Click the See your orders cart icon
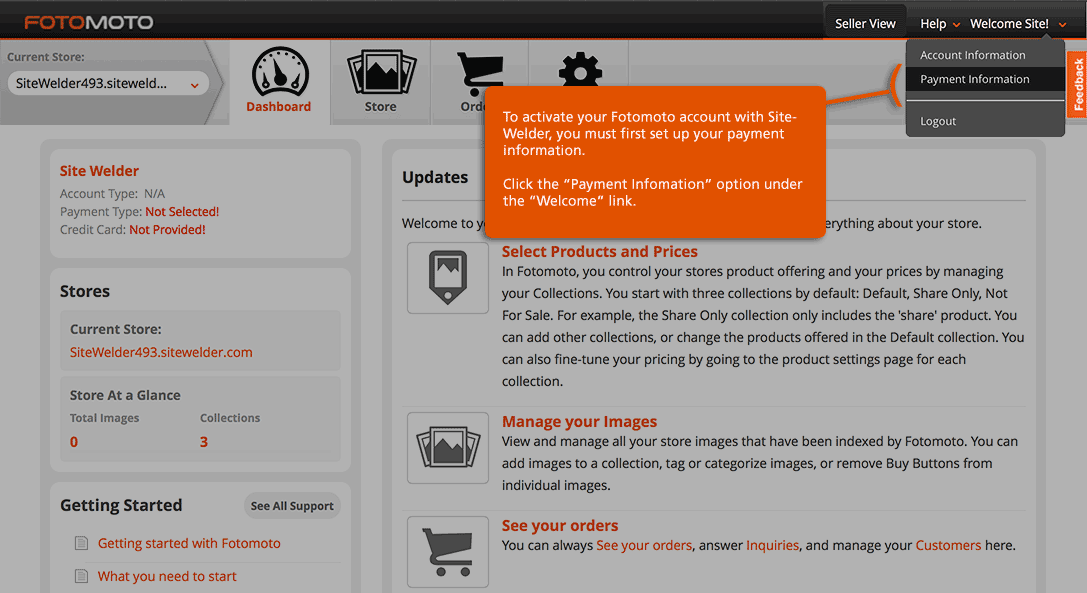The image size is (1087, 593). pyautogui.click(x=448, y=552)
